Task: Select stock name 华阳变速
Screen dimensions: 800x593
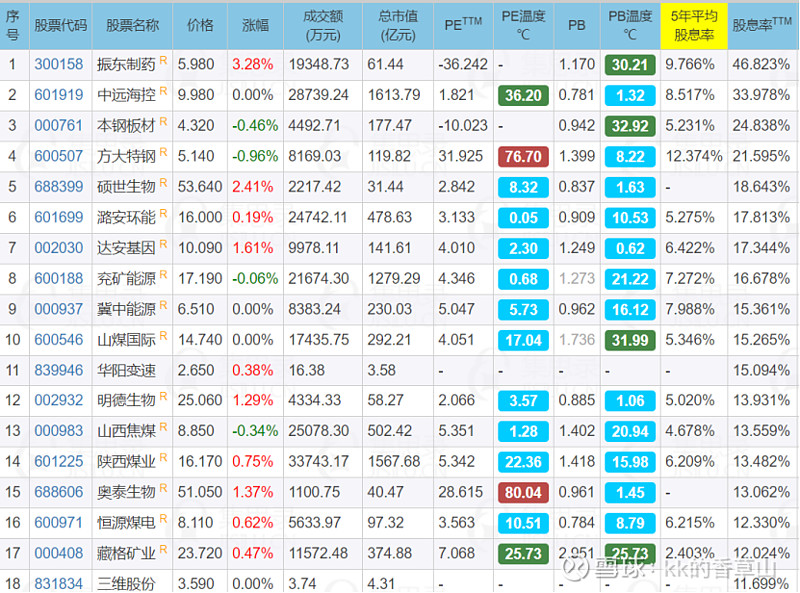Action: pyautogui.click(x=126, y=370)
